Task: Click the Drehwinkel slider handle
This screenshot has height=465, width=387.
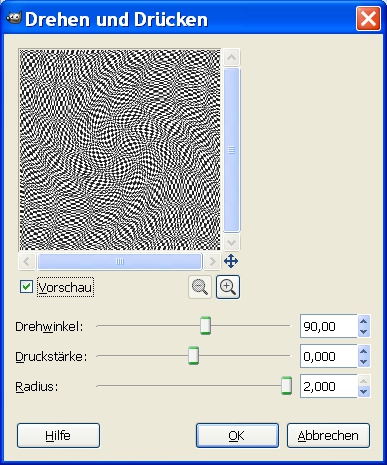Action: pos(205,326)
